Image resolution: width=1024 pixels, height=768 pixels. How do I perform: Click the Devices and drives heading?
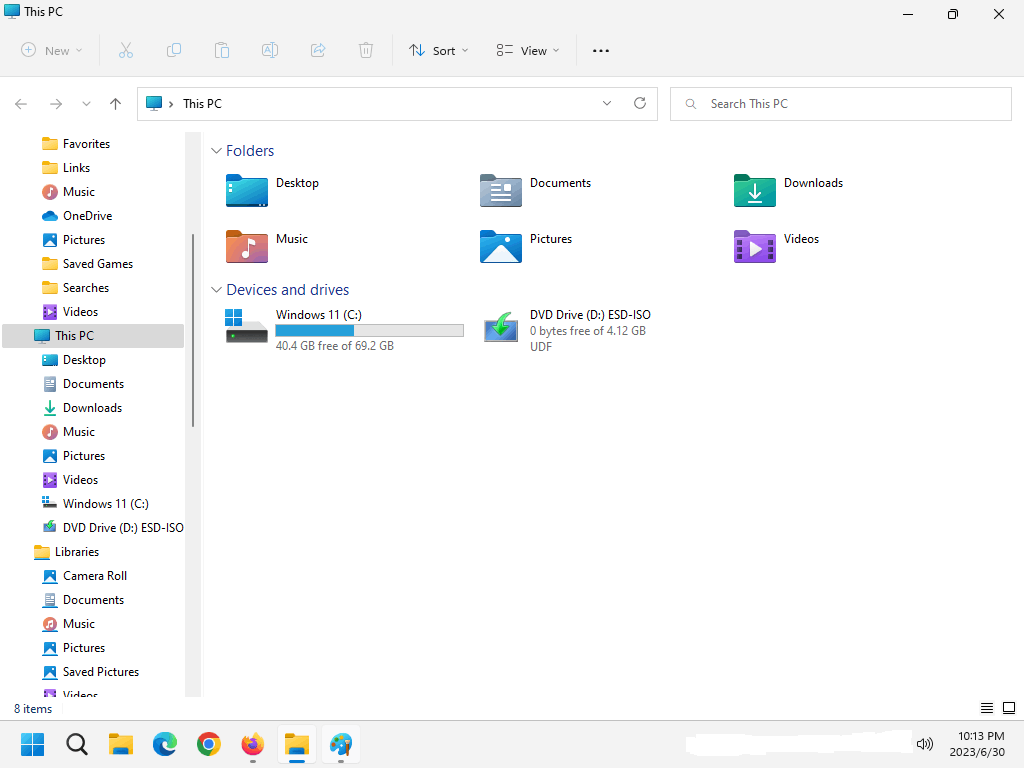[x=287, y=289]
